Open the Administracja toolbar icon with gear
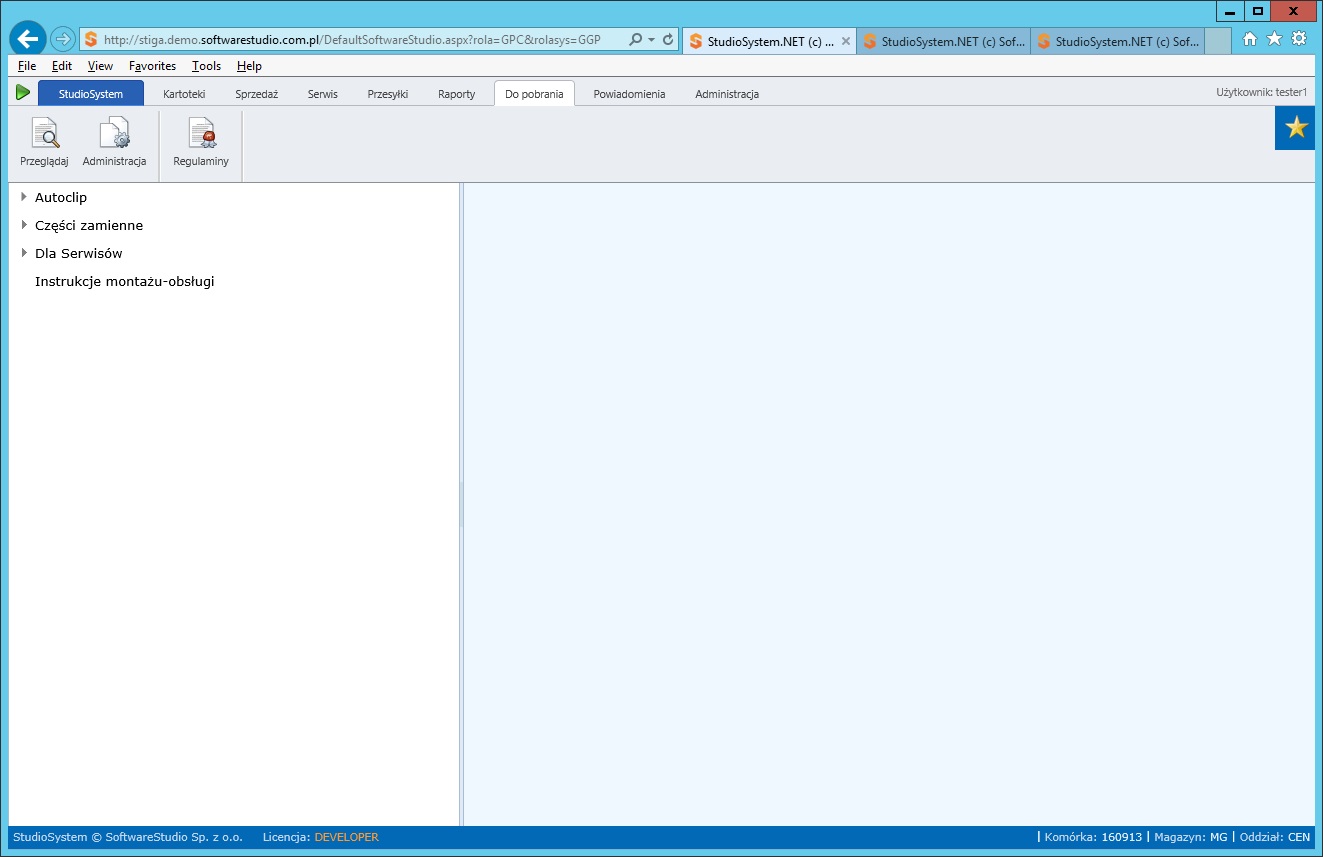The width and height of the screenshot is (1323, 857). tap(114, 142)
